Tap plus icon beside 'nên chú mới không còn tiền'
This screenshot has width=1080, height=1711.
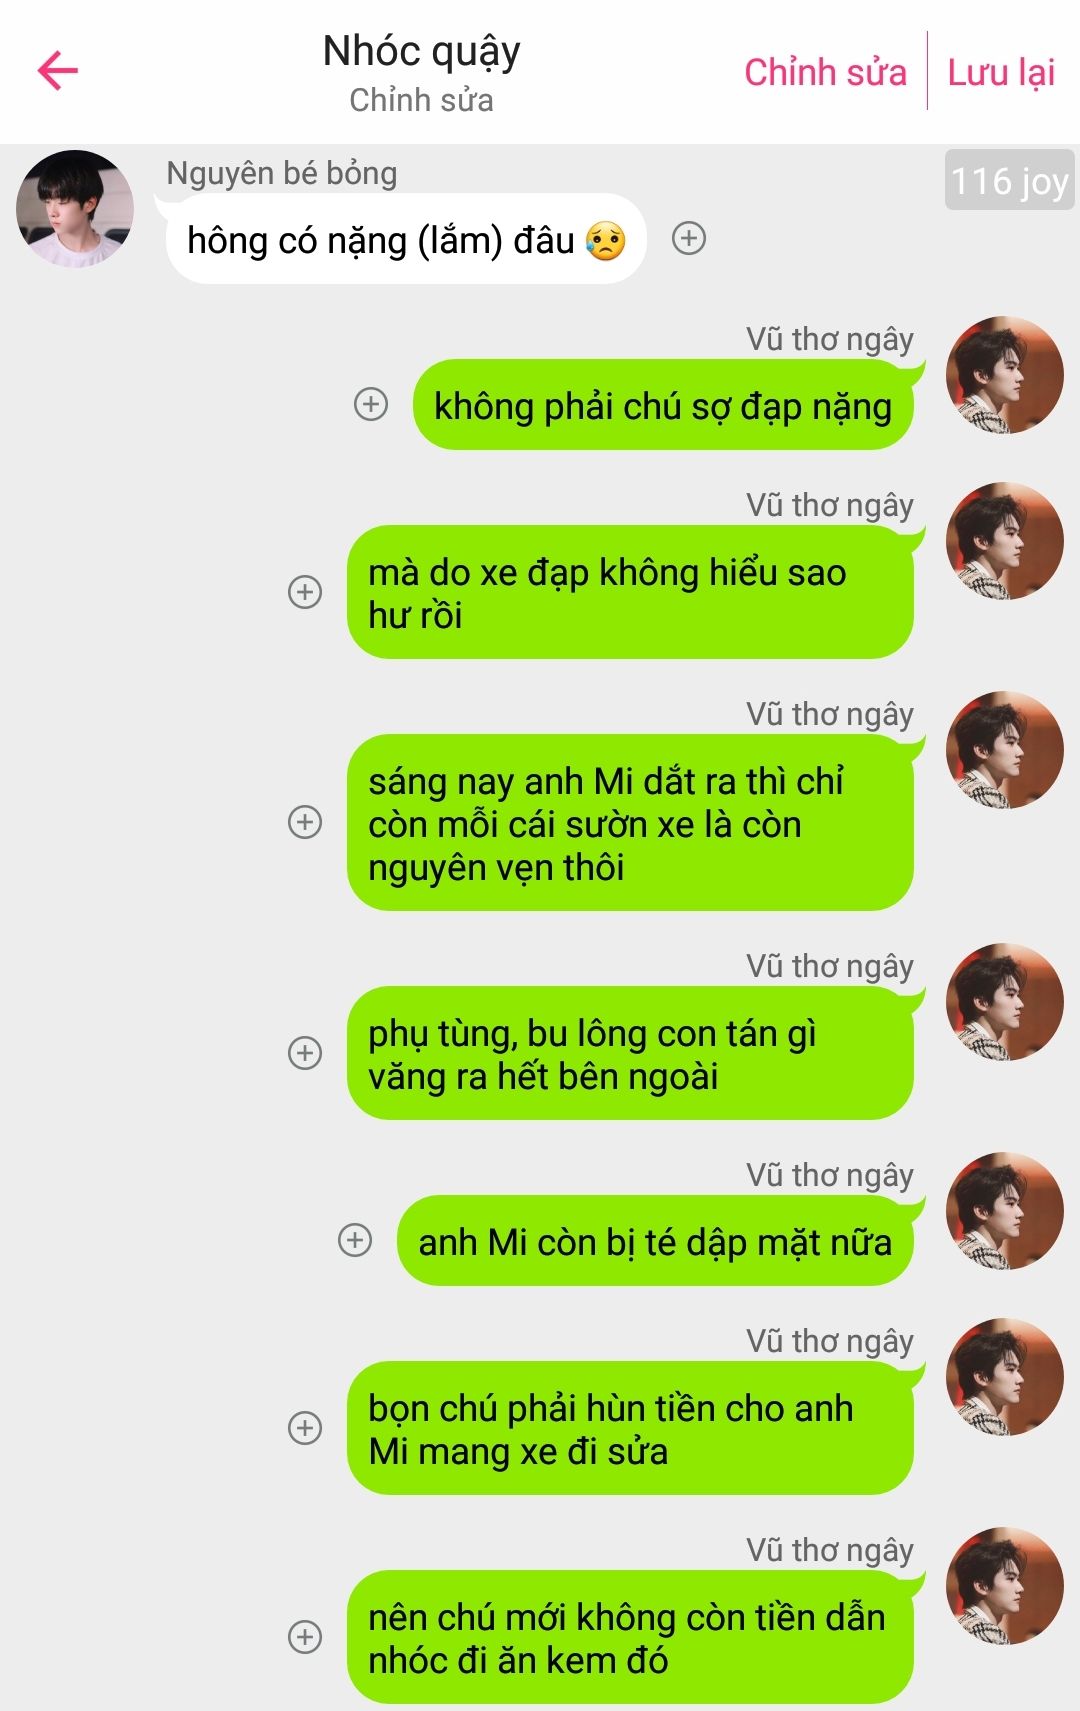[x=305, y=1637]
